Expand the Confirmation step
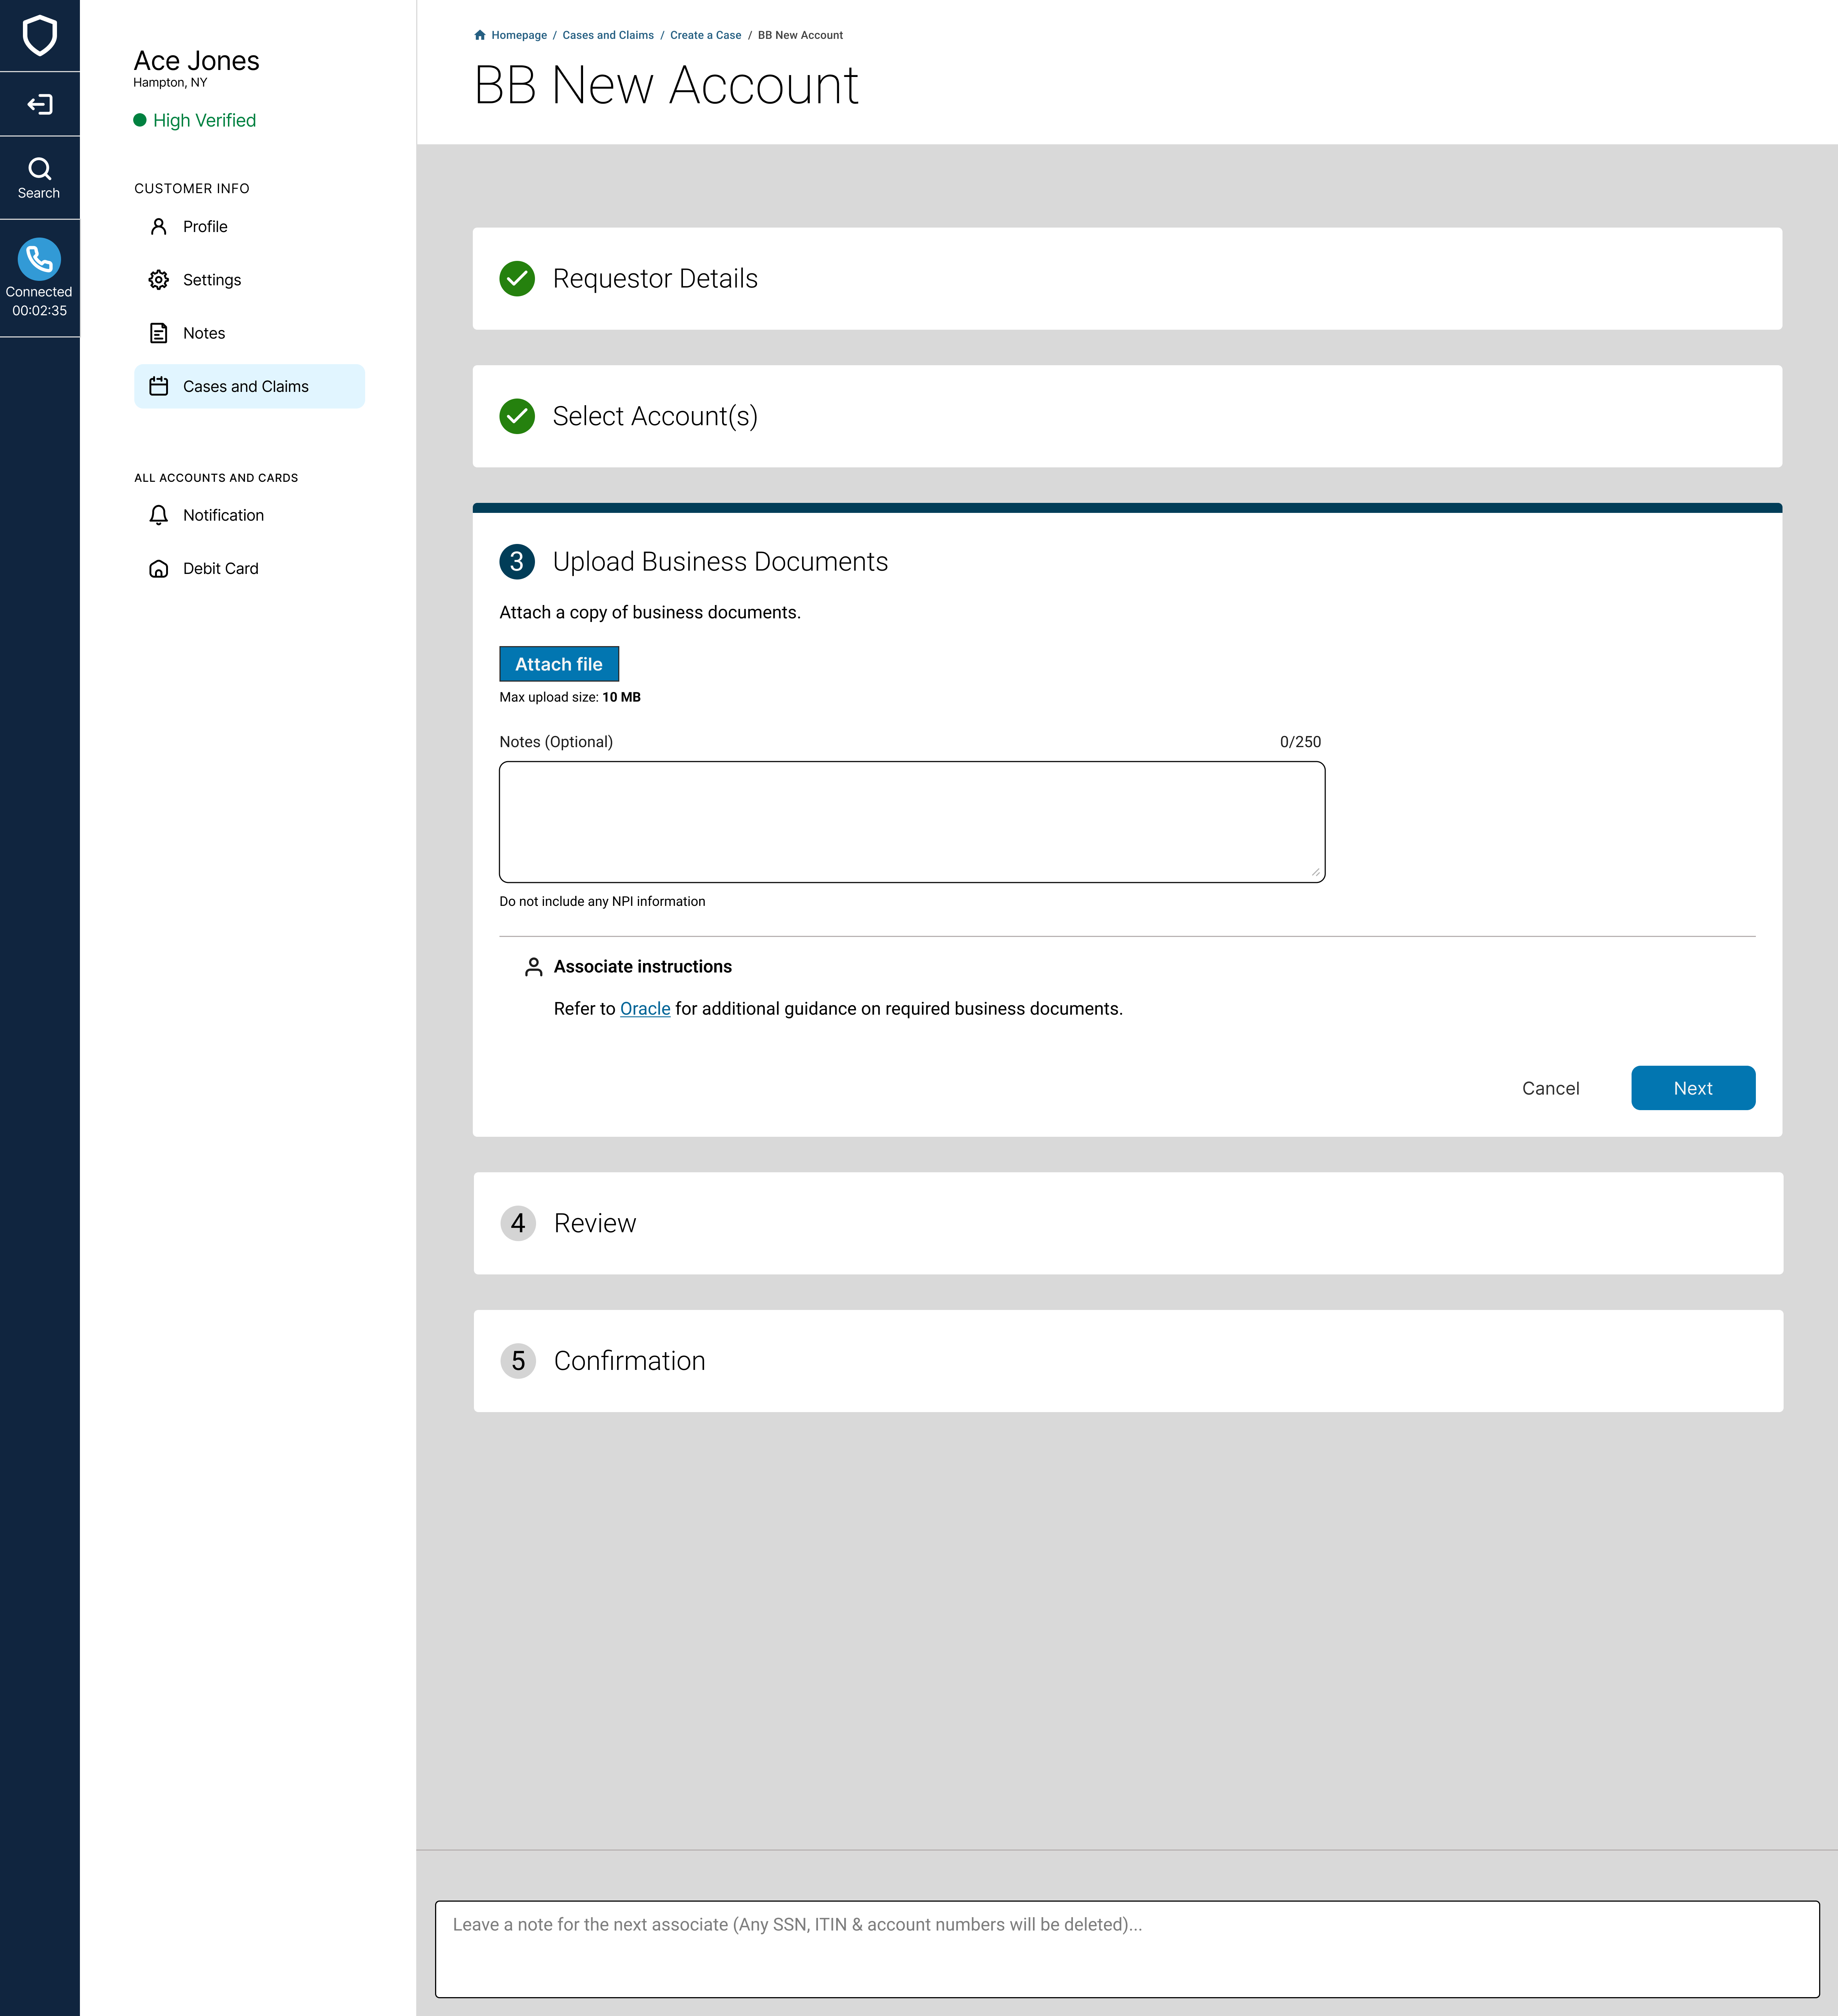The height and width of the screenshot is (2016, 1838). 629,1361
